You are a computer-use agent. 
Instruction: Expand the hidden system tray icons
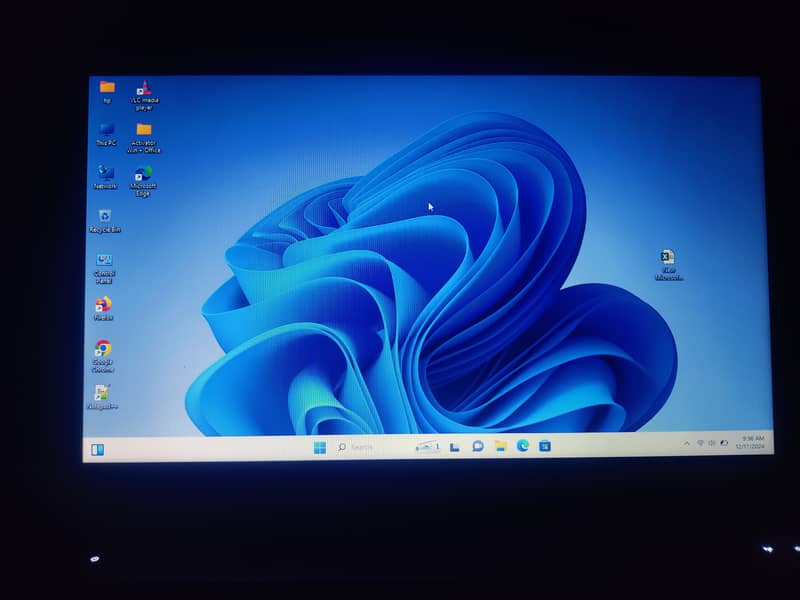click(687, 443)
